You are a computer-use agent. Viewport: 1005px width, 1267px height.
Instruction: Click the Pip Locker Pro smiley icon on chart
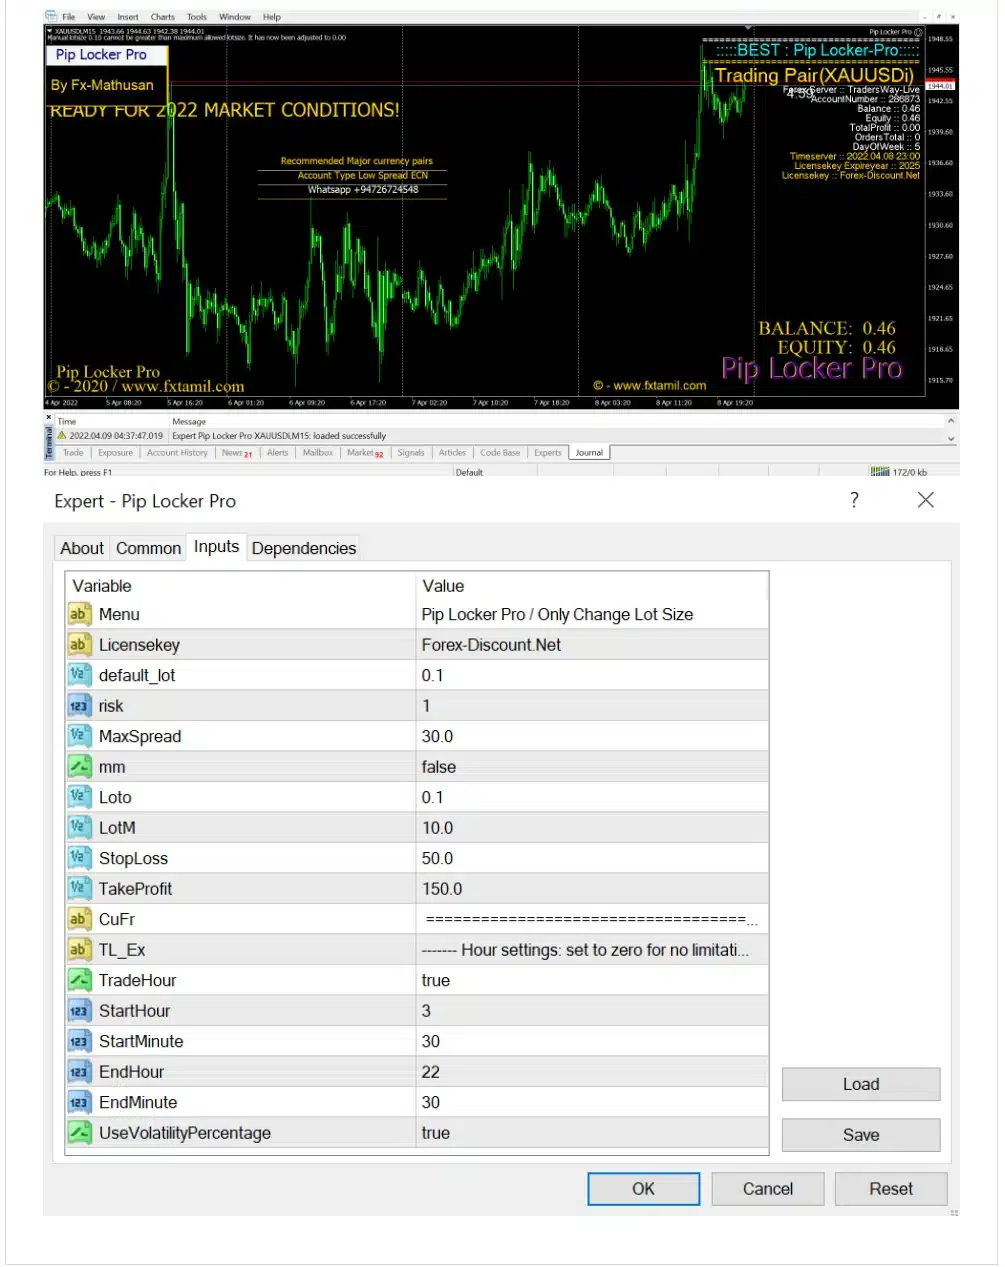pyautogui.click(x=918, y=32)
